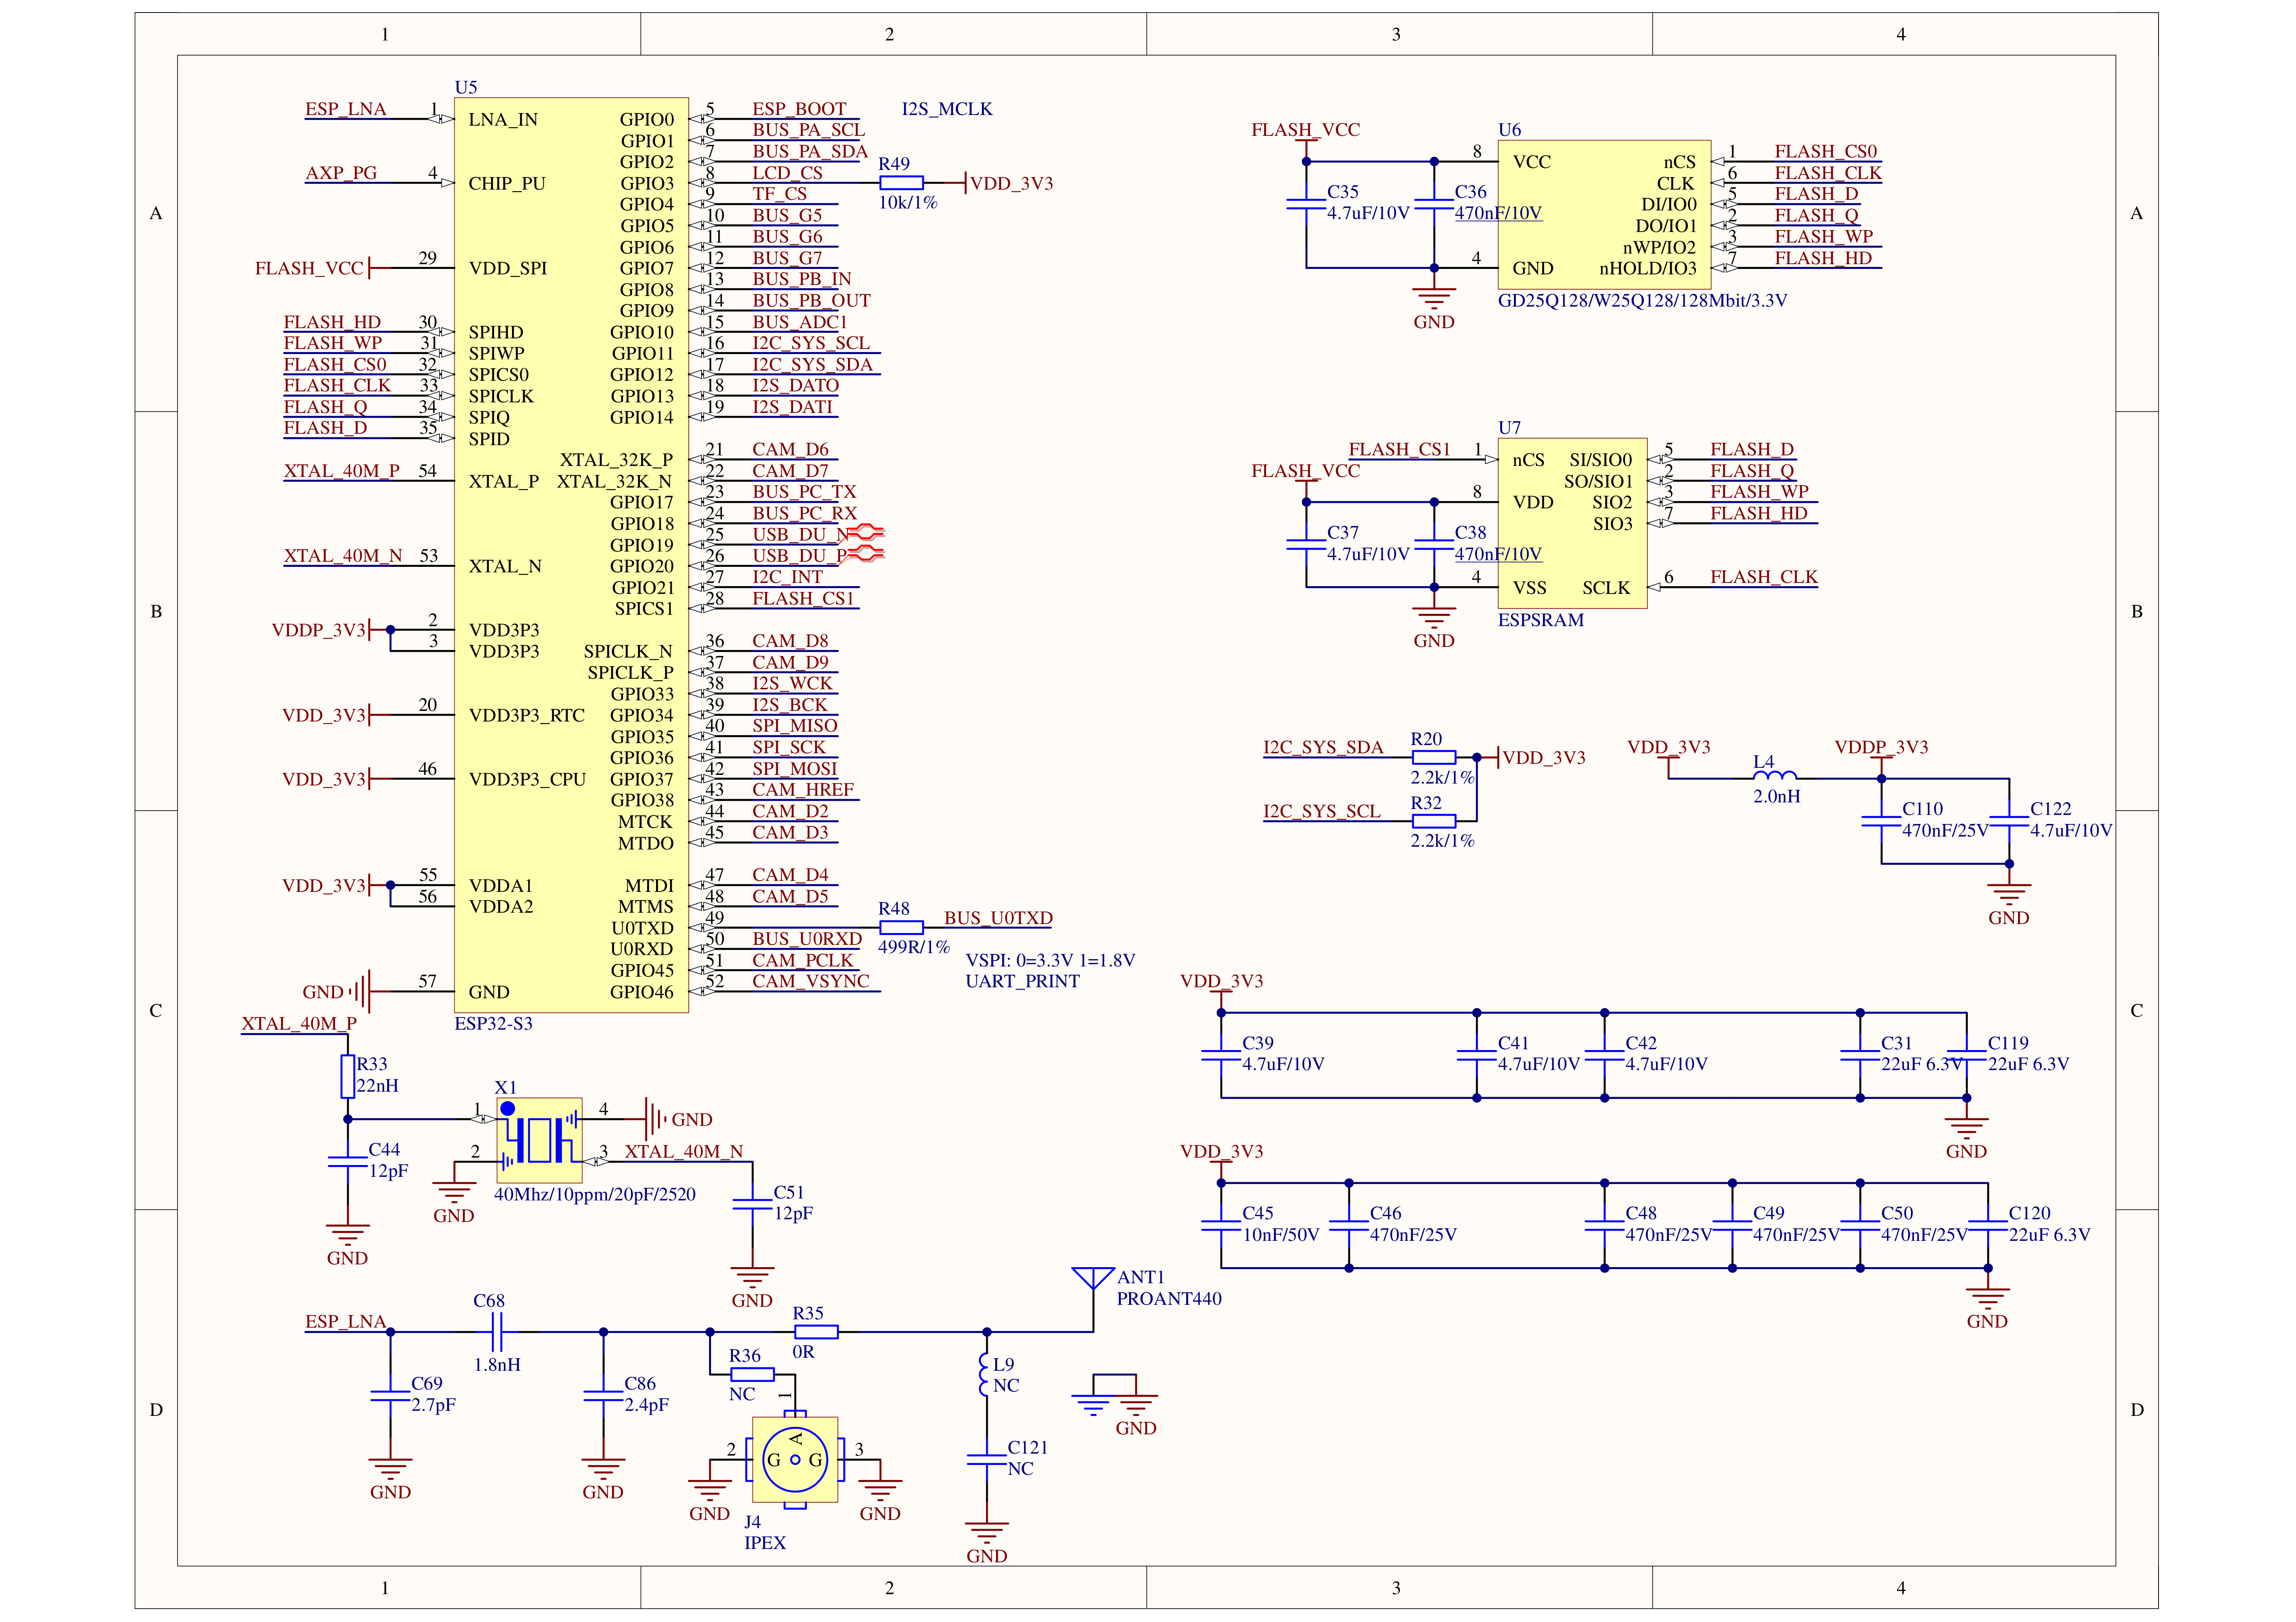Select the R32 pull-up resistor symbol
Viewport: 2296px width, 1622px height.
pyautogui.click(x=1433, y=821)
